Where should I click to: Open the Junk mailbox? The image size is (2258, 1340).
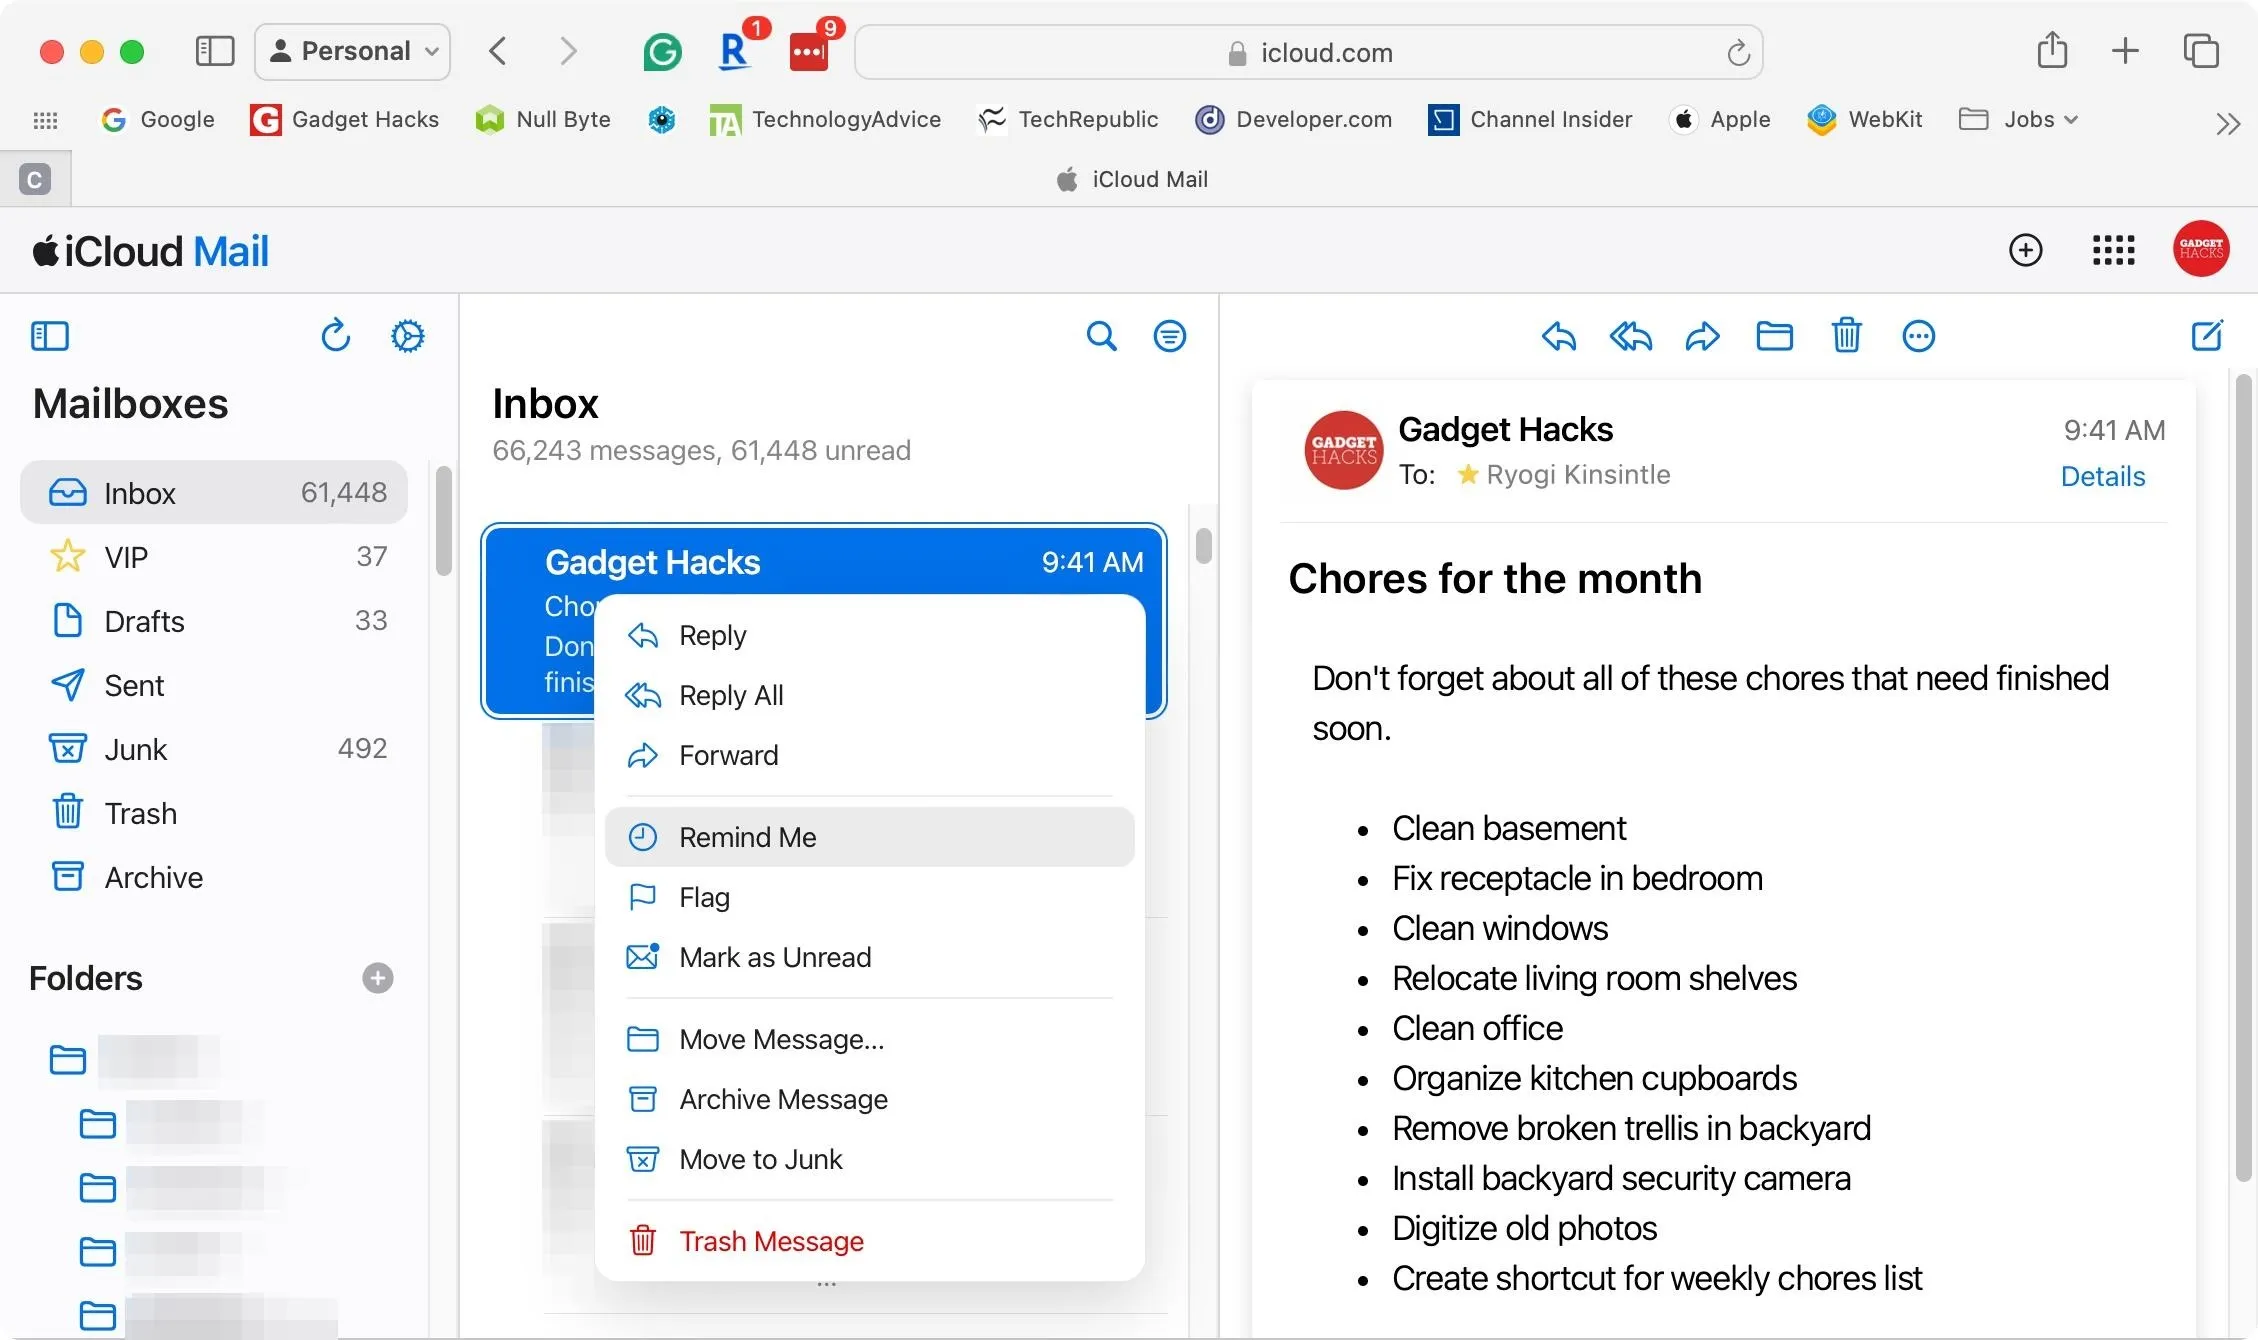click(214, 749)
